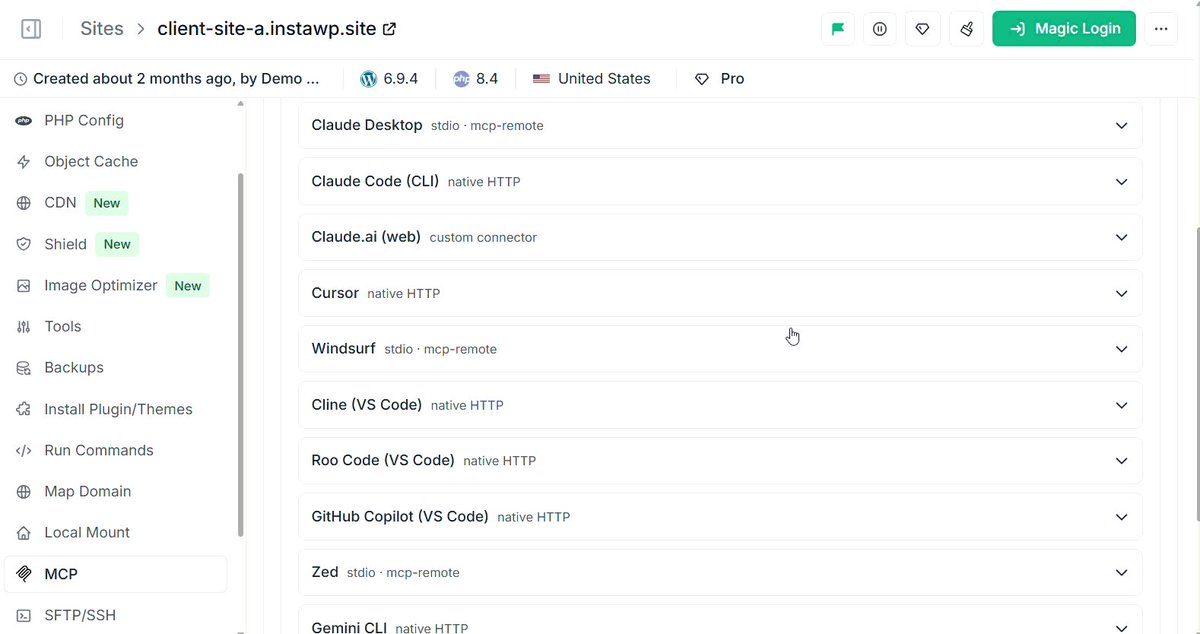This screenshot has width=1200, height=634.
Task: Expand the Claude Desktop chevron
Action: tap(1121, 126)
